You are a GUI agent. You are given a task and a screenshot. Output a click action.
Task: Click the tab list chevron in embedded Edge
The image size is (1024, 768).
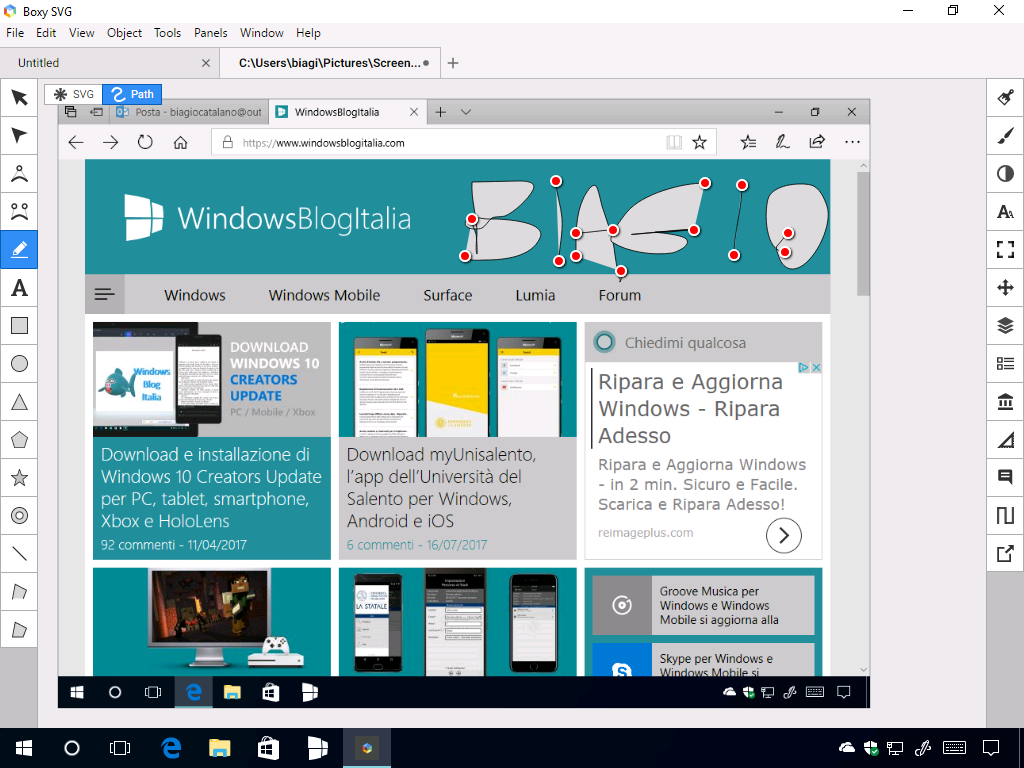click(466, 112)
